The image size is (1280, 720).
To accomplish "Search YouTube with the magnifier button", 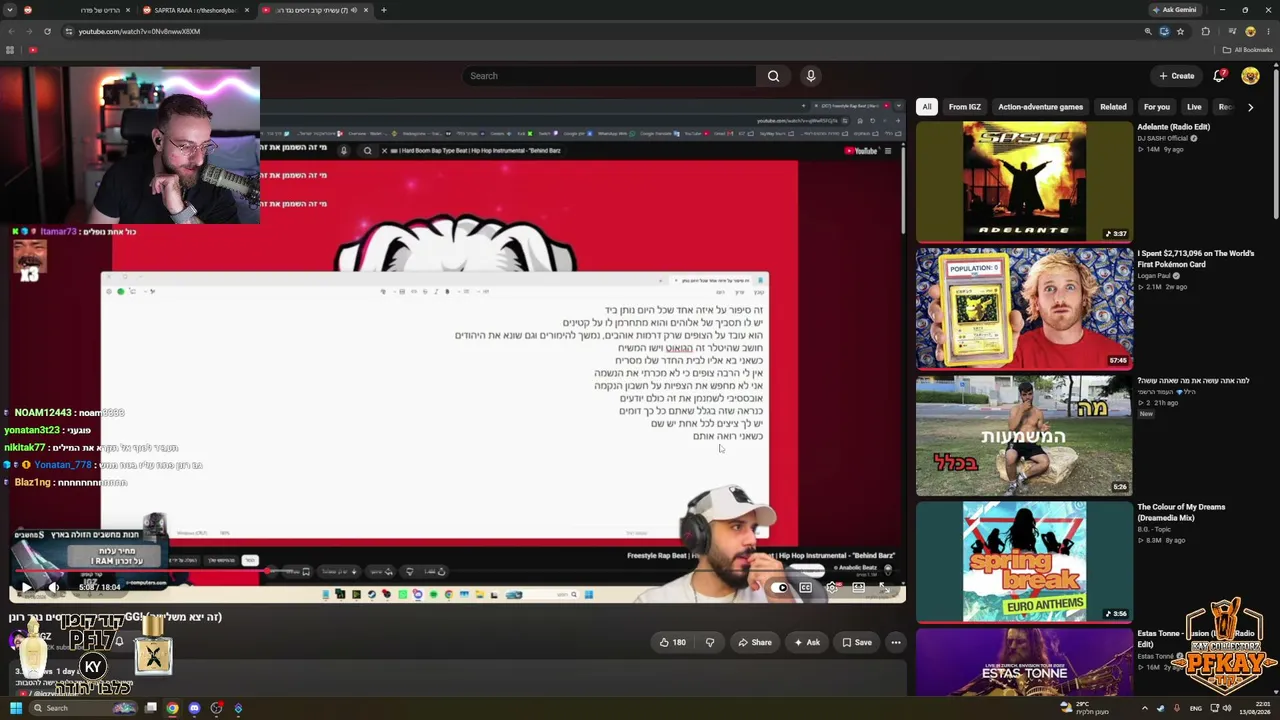I will (x=773, y=76).
